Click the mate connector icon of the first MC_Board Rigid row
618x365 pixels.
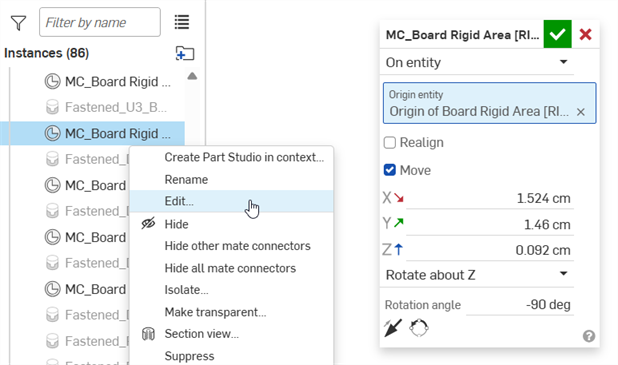(x=52, y=82)
